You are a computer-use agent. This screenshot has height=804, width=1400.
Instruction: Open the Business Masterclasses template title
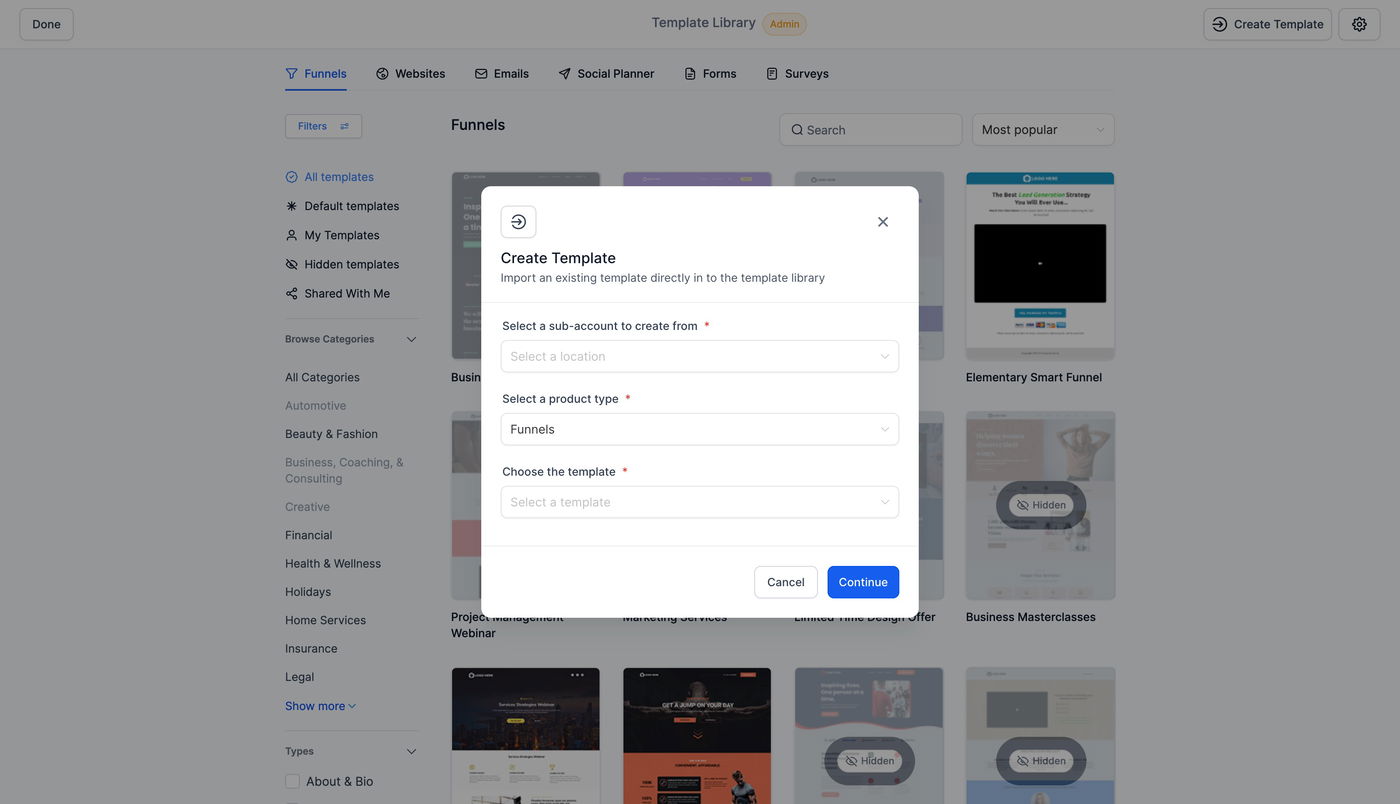(1031, 617)
